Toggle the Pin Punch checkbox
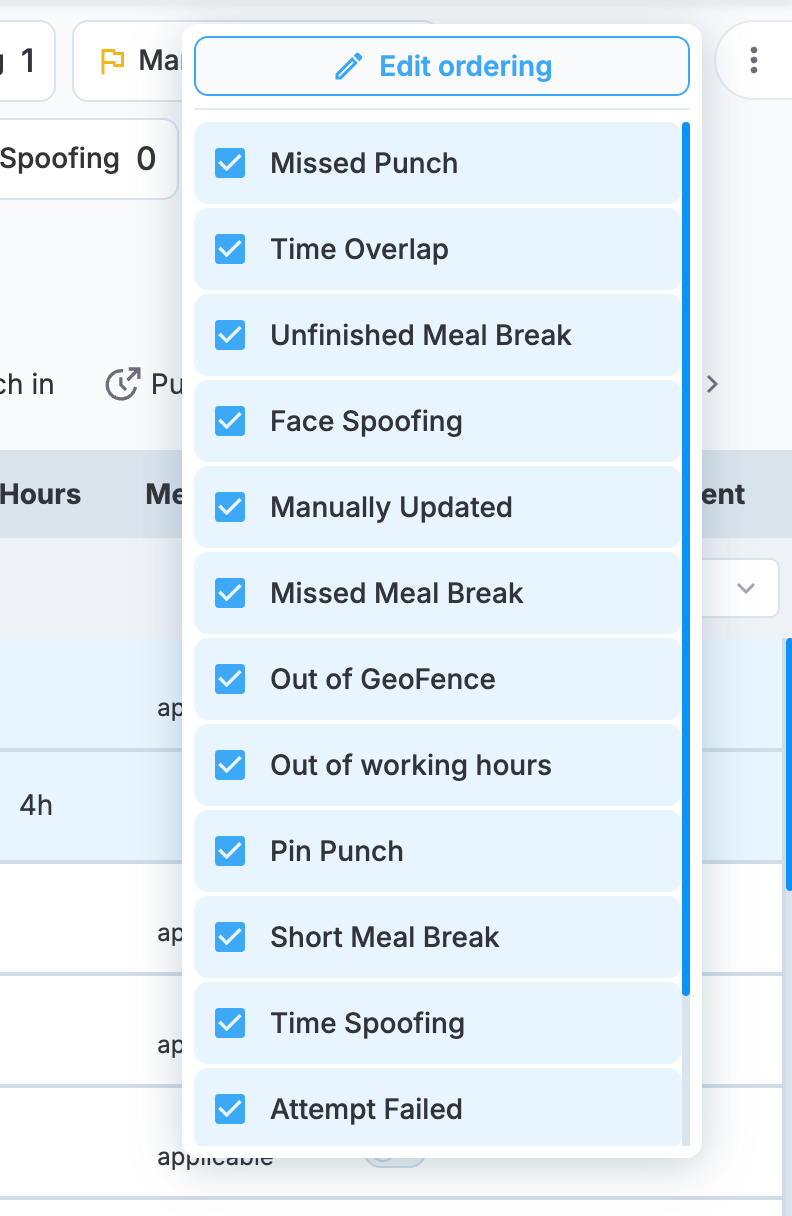 coord(230,851)
